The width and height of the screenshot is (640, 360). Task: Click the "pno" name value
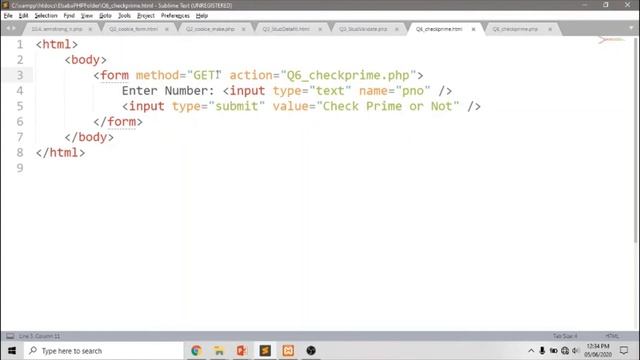point(413,91)
